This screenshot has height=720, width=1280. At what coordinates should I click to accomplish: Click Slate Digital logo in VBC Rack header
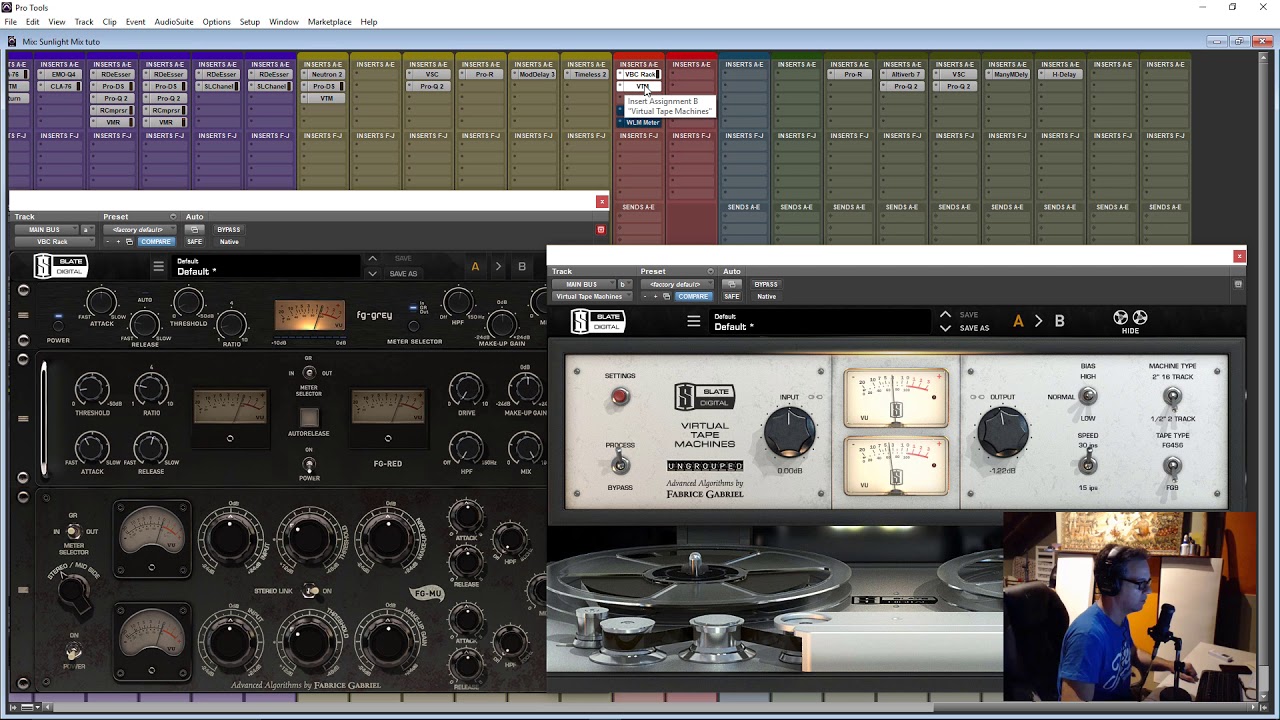click(x=61, y=266)
